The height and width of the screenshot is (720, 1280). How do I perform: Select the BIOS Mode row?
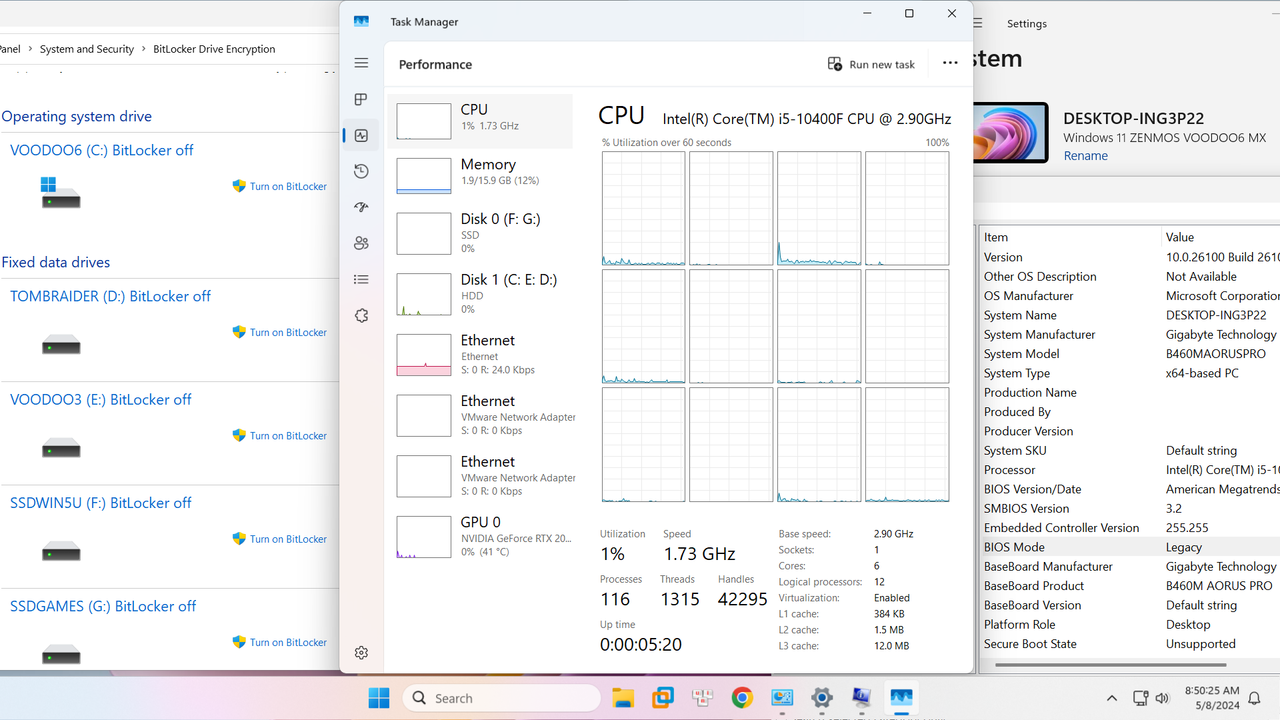1130,547
